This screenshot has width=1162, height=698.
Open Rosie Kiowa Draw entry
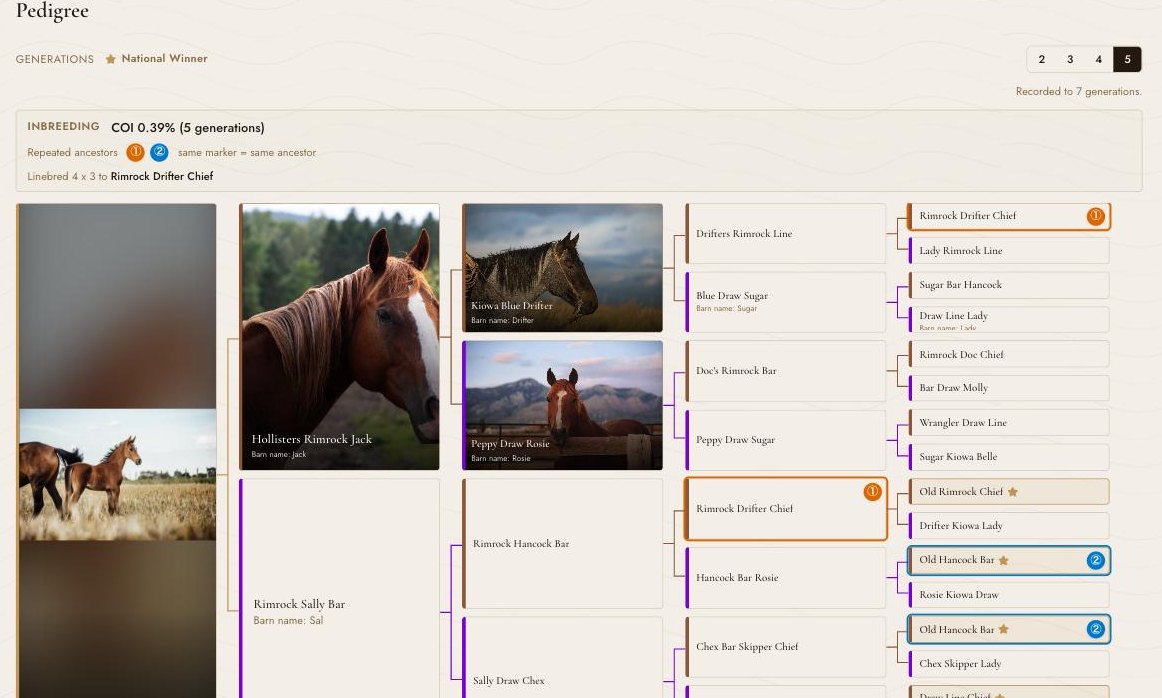pyautogui.click(x=1009, y=594)
